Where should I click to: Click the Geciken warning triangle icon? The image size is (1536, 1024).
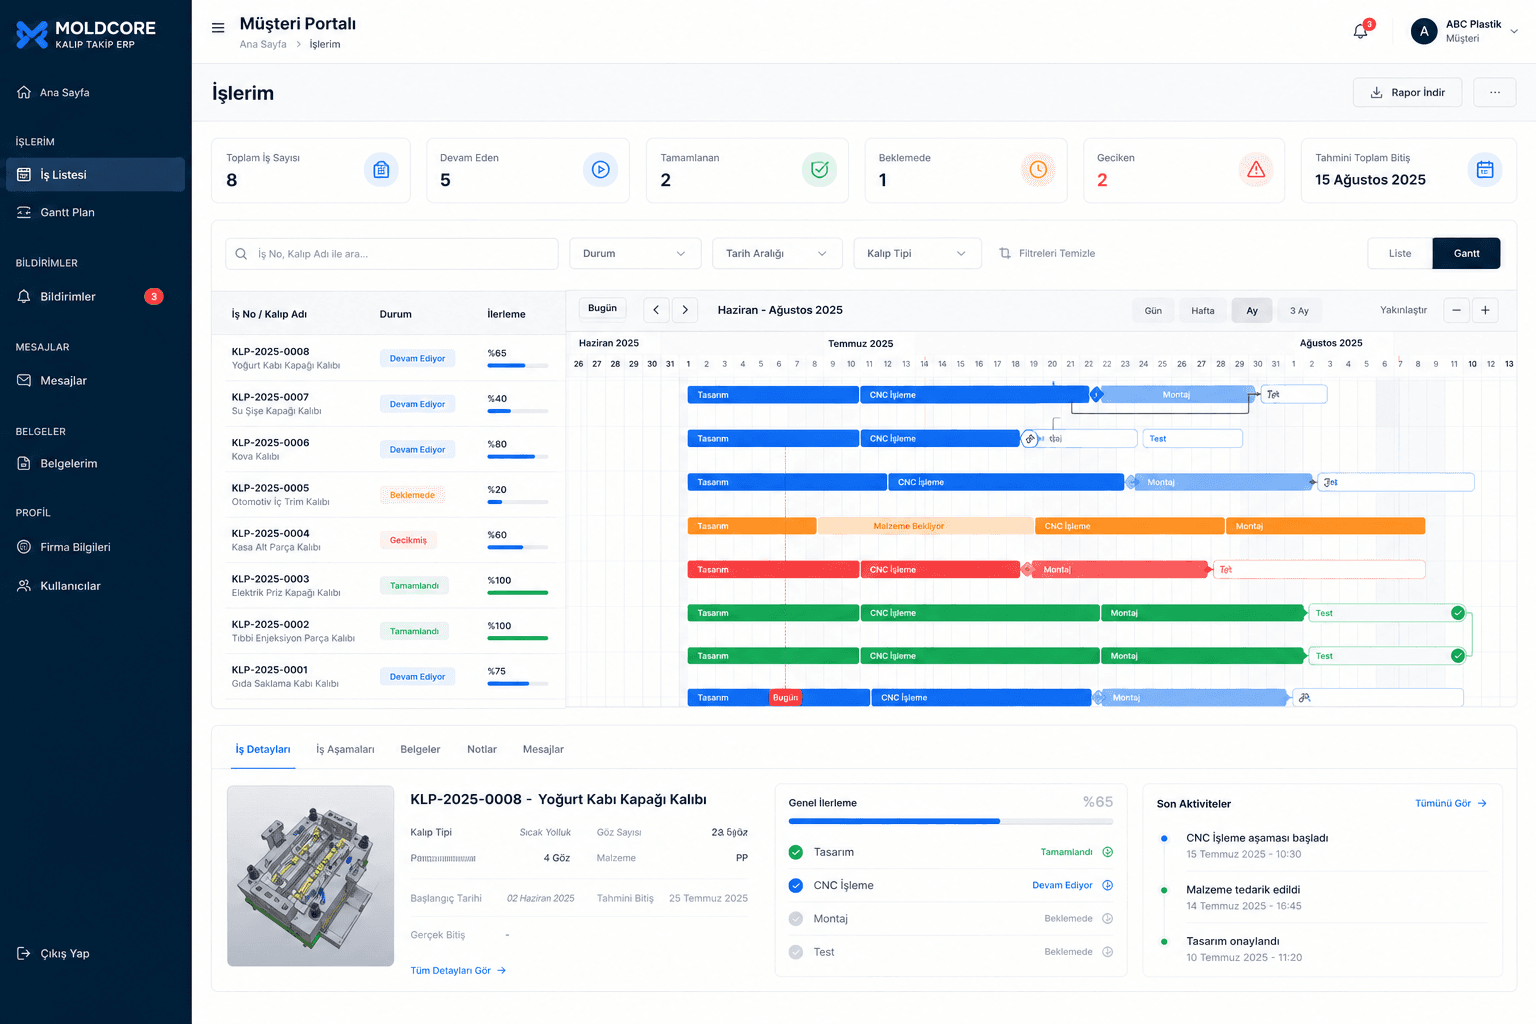(x=1256, y=170)
